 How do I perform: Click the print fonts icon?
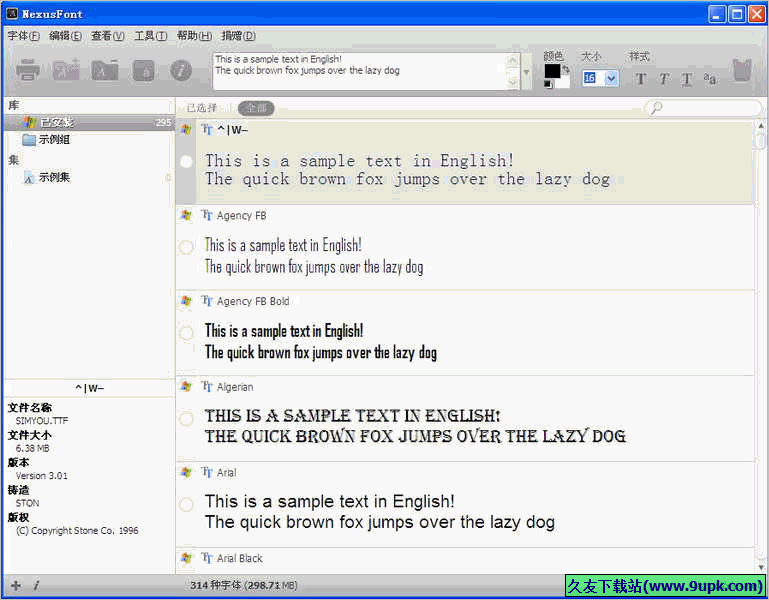(27, 70)
